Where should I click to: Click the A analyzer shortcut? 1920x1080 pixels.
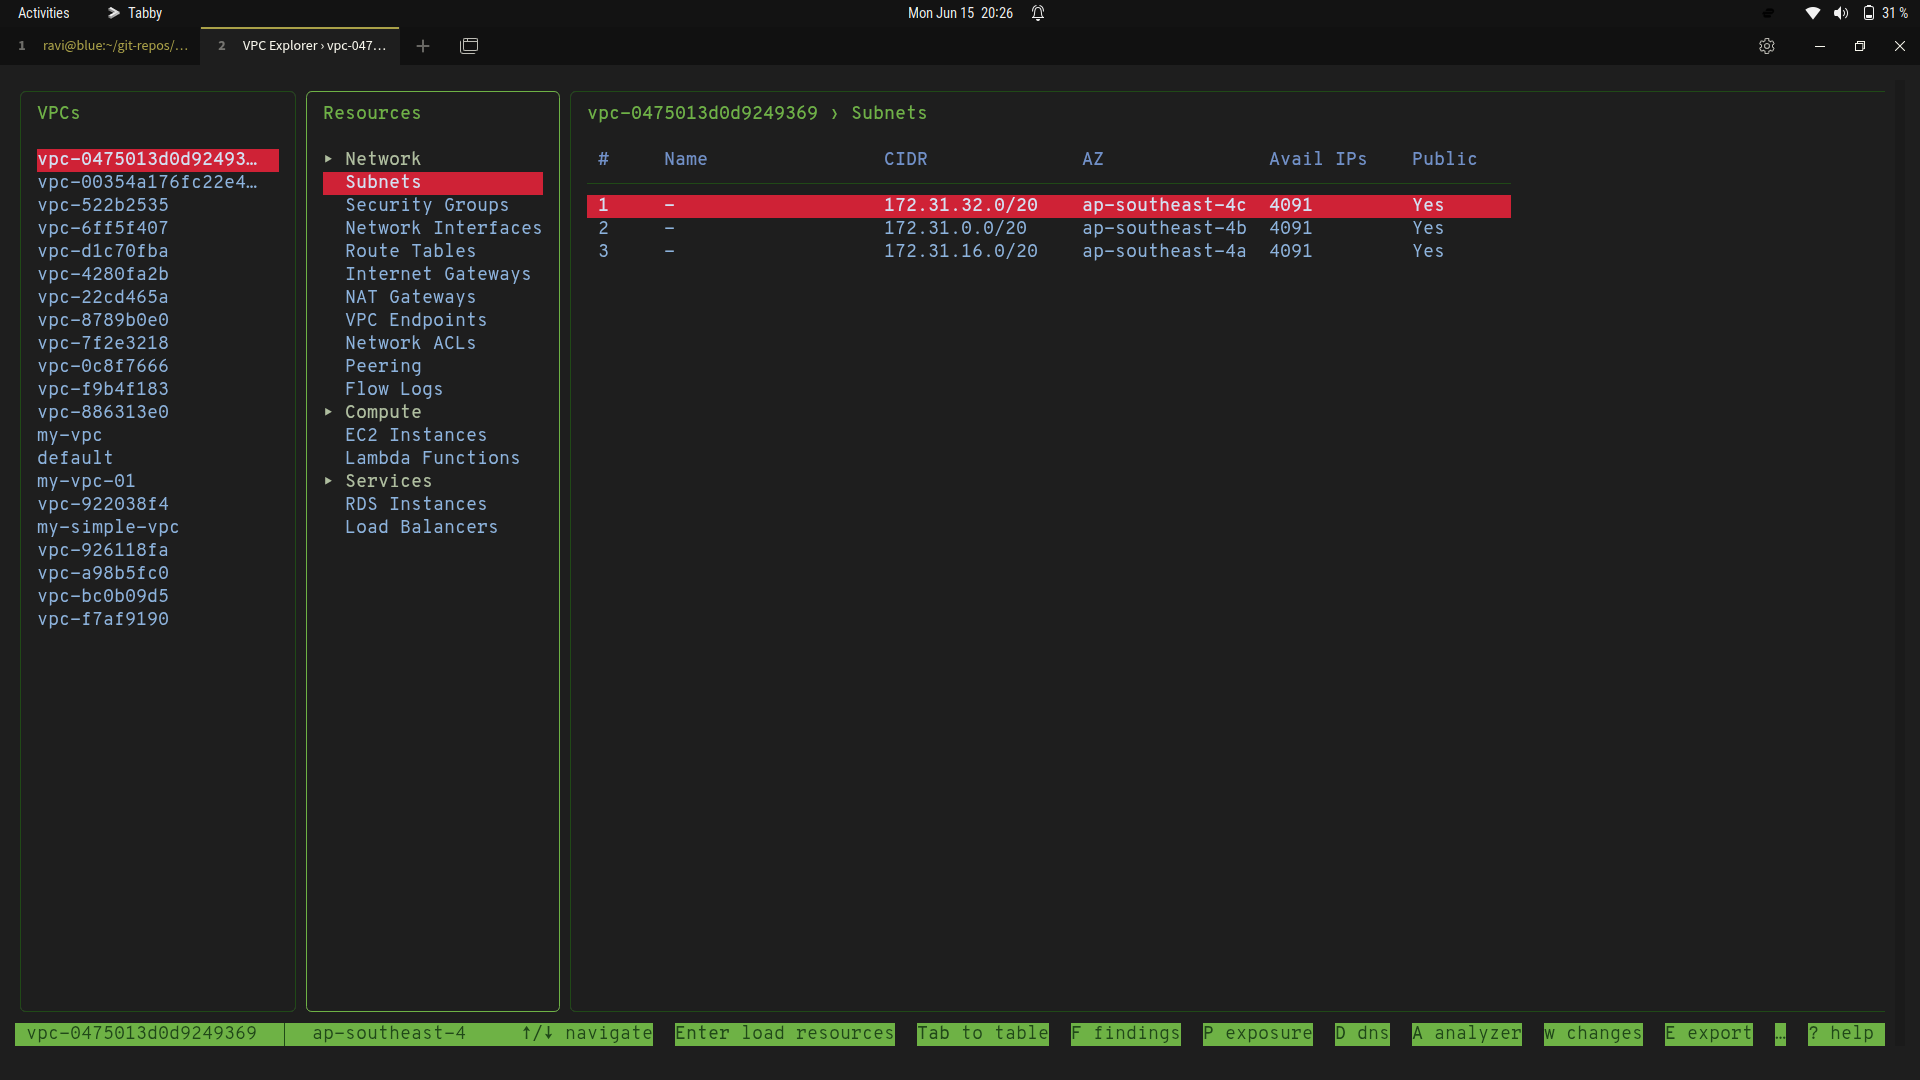1467,1034
